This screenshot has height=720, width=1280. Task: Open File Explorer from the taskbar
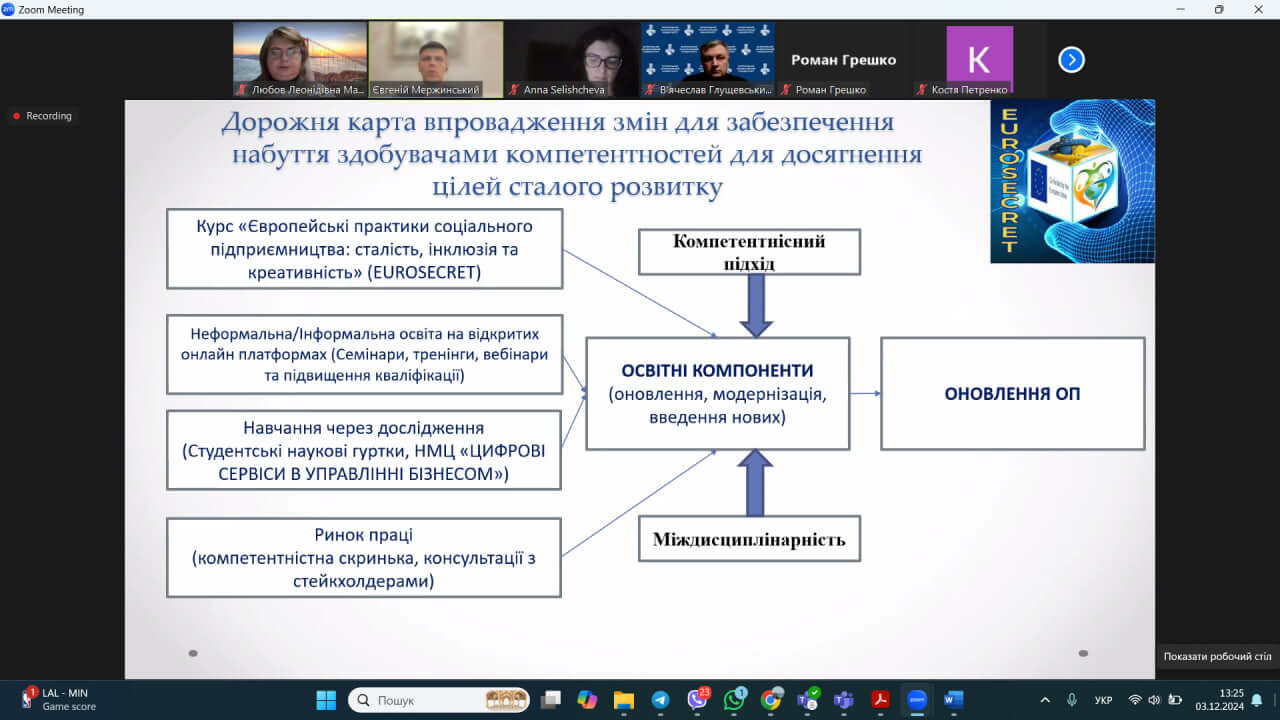click(x=624, y=700)
